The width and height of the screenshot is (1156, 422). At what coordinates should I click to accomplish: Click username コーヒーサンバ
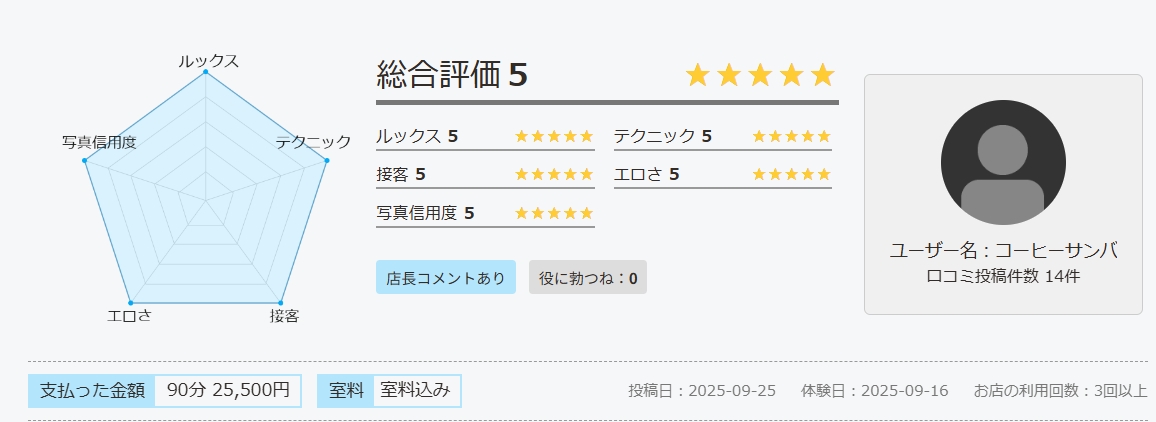coord(1003,251)
